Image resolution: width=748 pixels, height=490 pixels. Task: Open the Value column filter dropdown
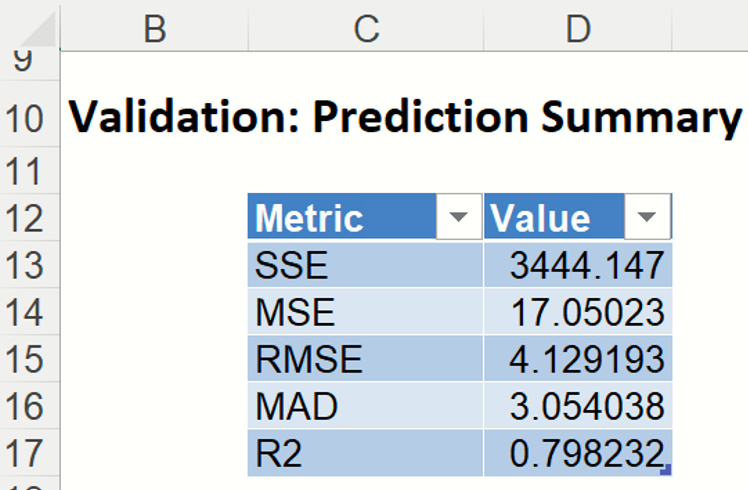(x=647, y=217)
